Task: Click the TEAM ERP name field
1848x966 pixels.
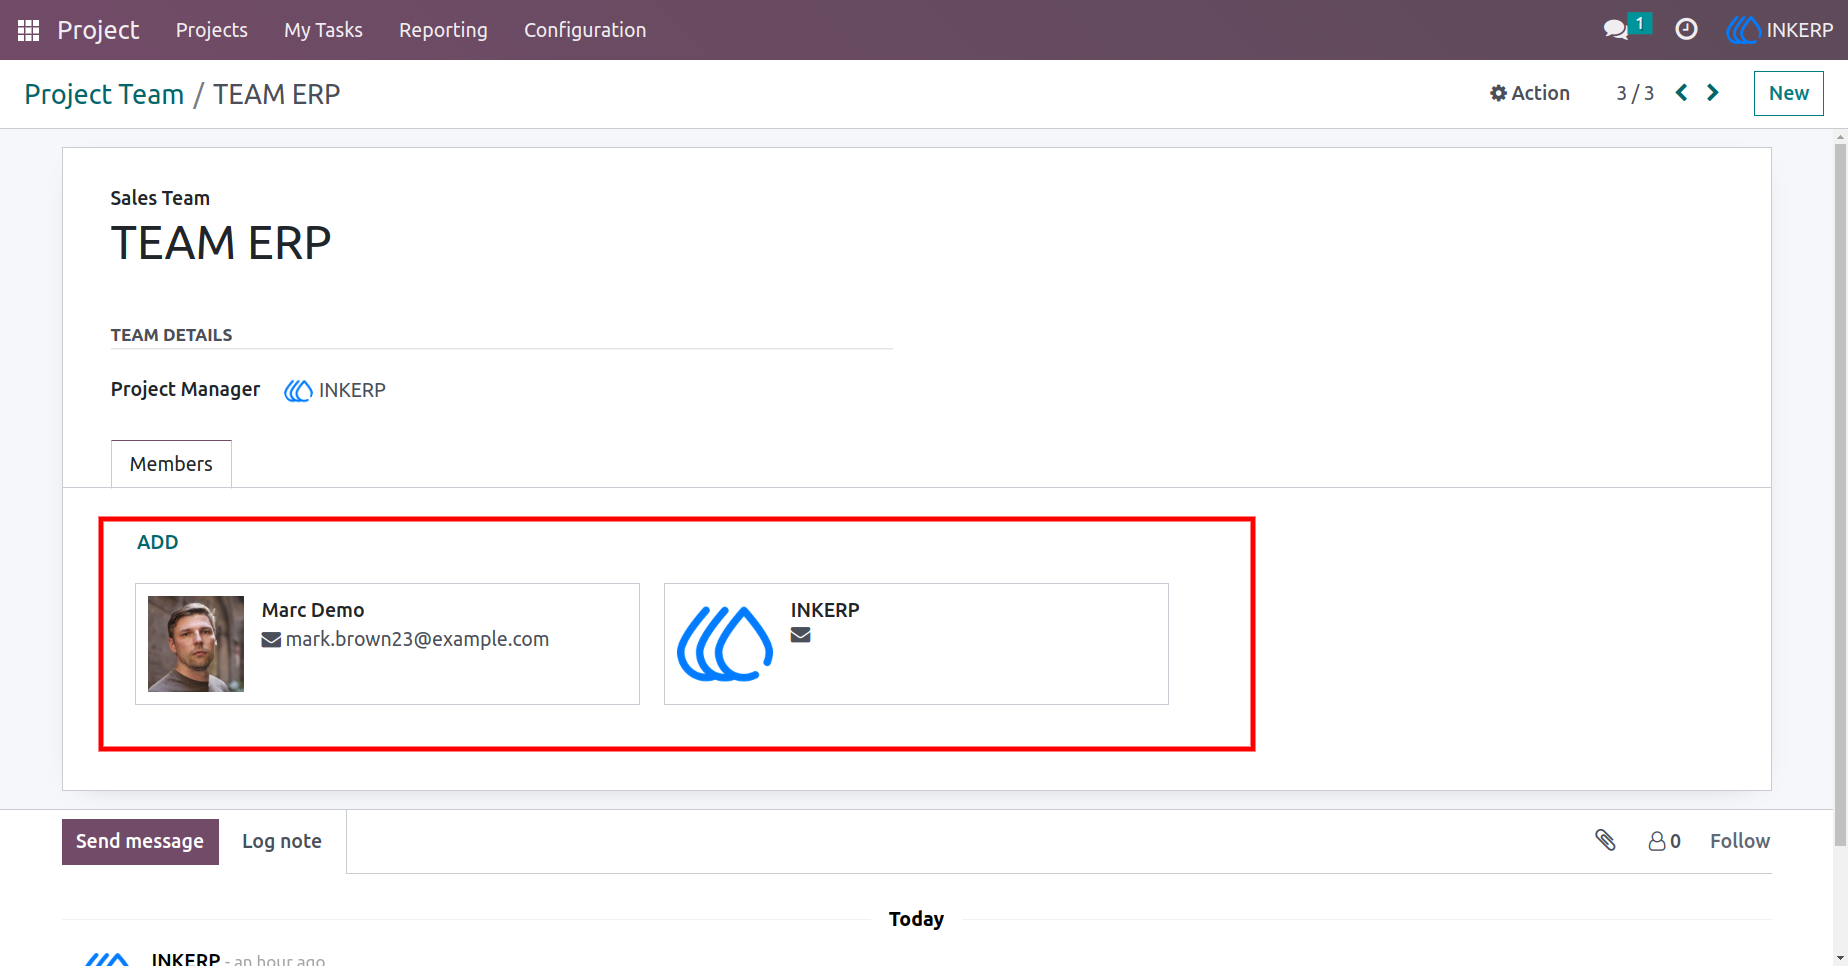Action: [x=221, y=243]
